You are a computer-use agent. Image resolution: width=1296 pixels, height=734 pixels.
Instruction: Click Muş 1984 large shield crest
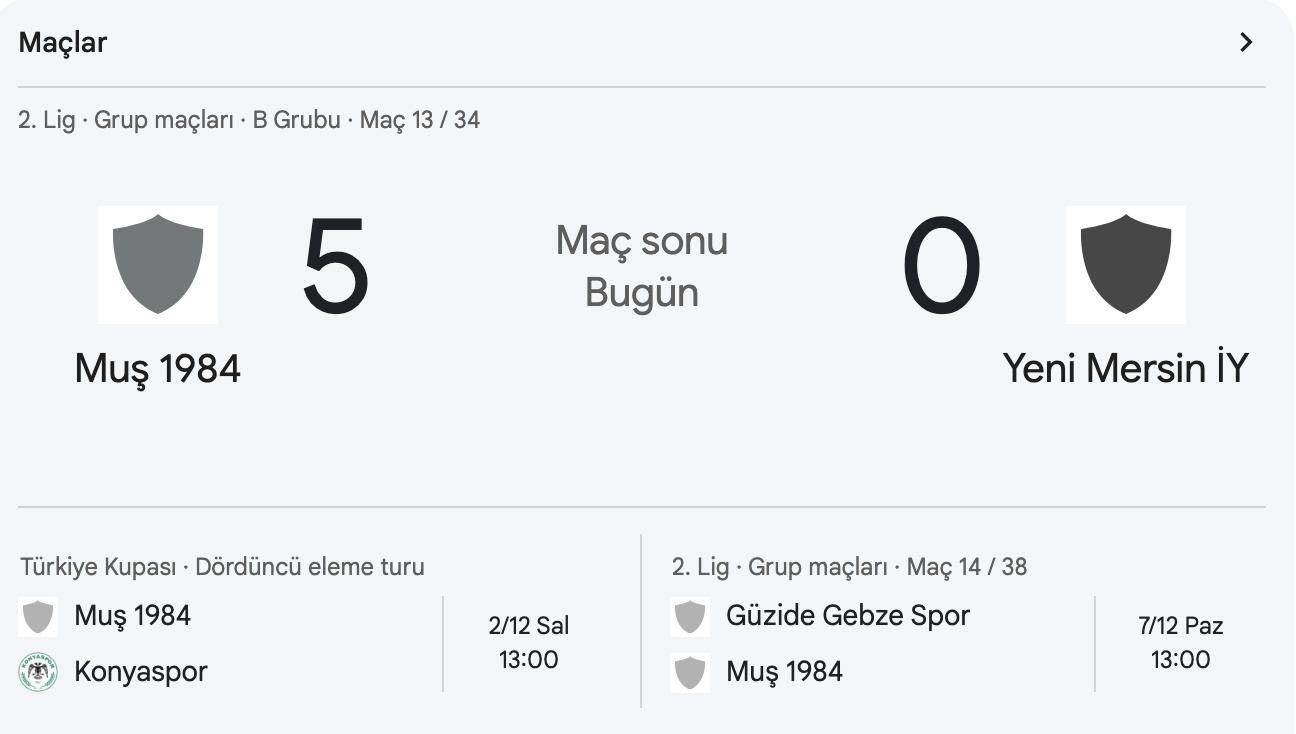pos(158,265)
